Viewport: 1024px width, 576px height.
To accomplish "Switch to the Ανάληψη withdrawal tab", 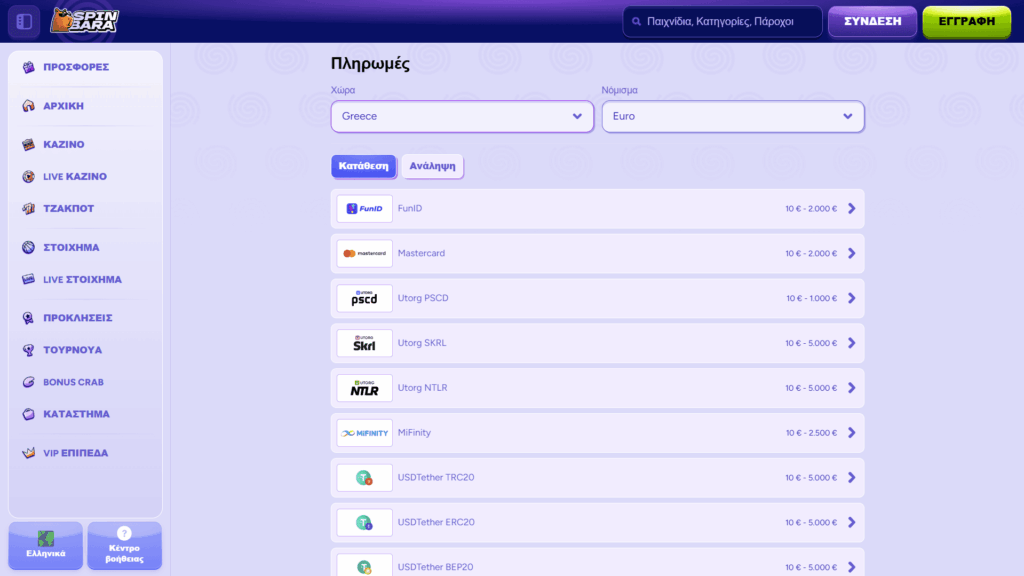I will coord(433,167).
